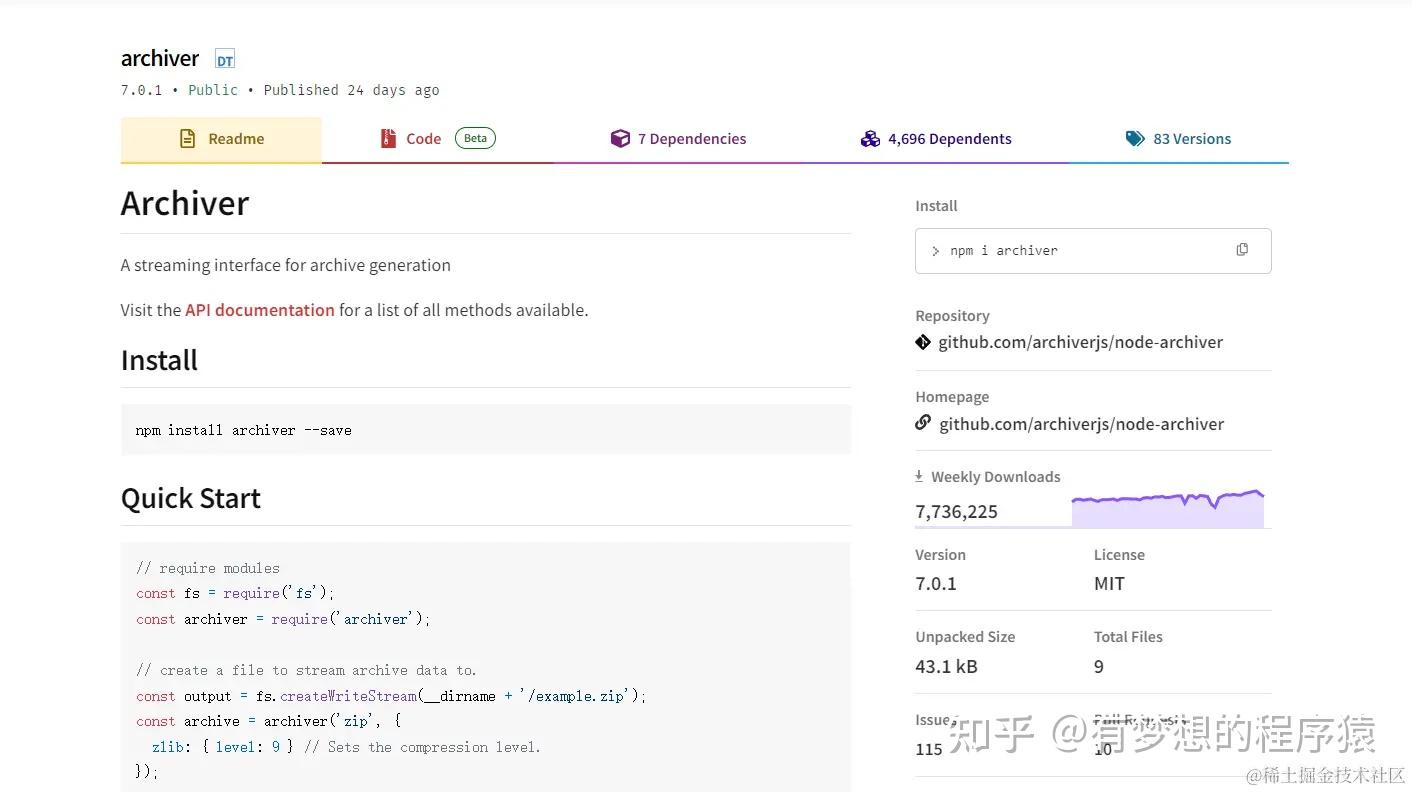
Task: Visit the github.com/archiverjs/node-archiver repository link
Action: click(1080, 341)
